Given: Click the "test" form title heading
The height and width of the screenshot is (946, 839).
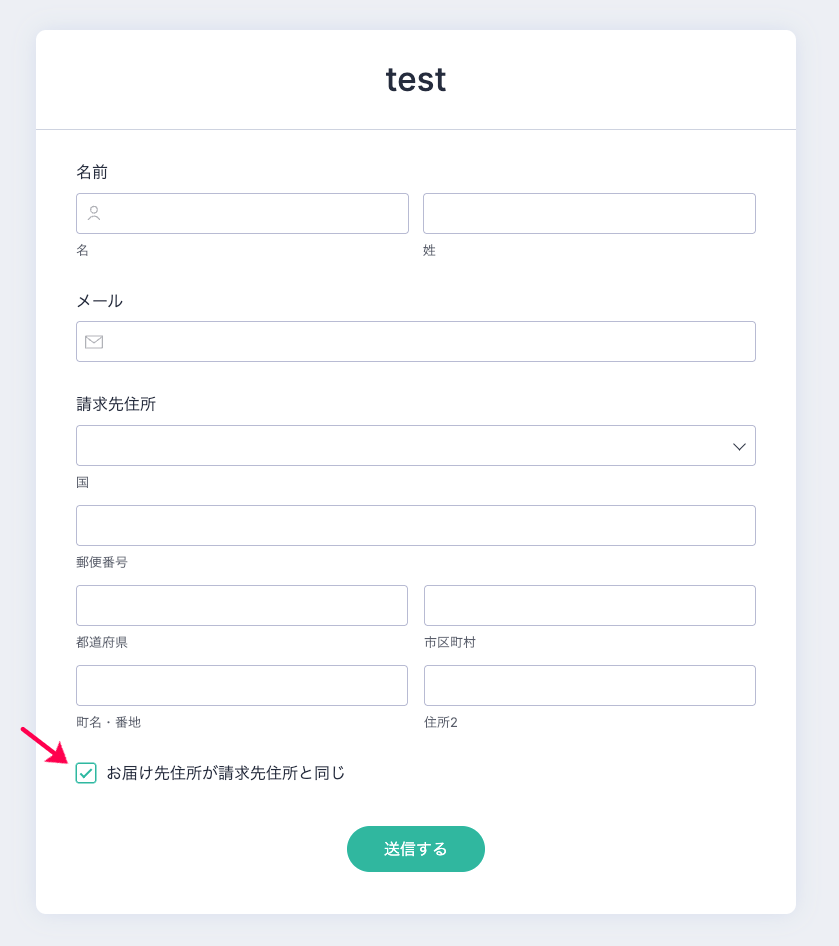Looking at the screenshot, I should pos(416,80).
